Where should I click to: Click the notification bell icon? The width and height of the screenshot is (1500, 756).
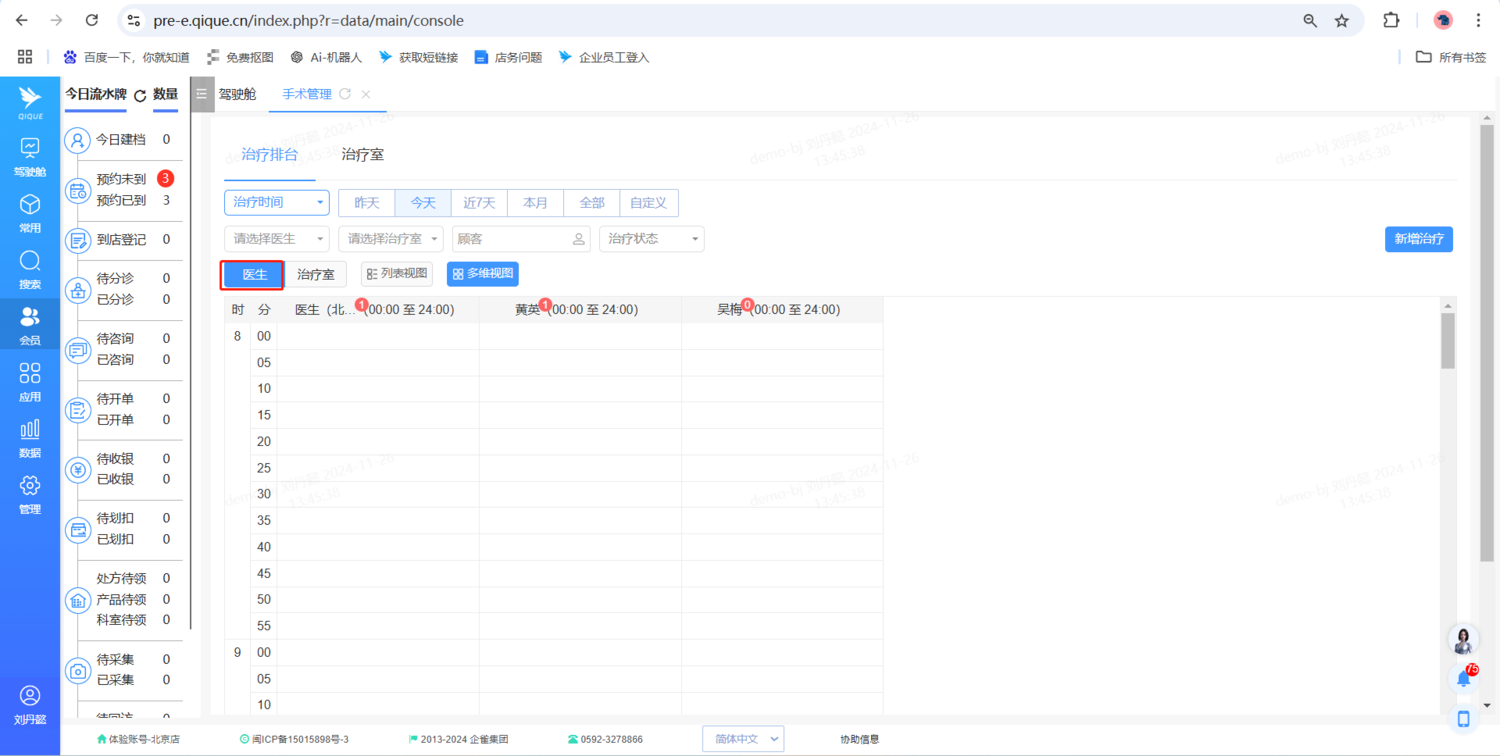pyautogui.click(x=1463, y=679)
